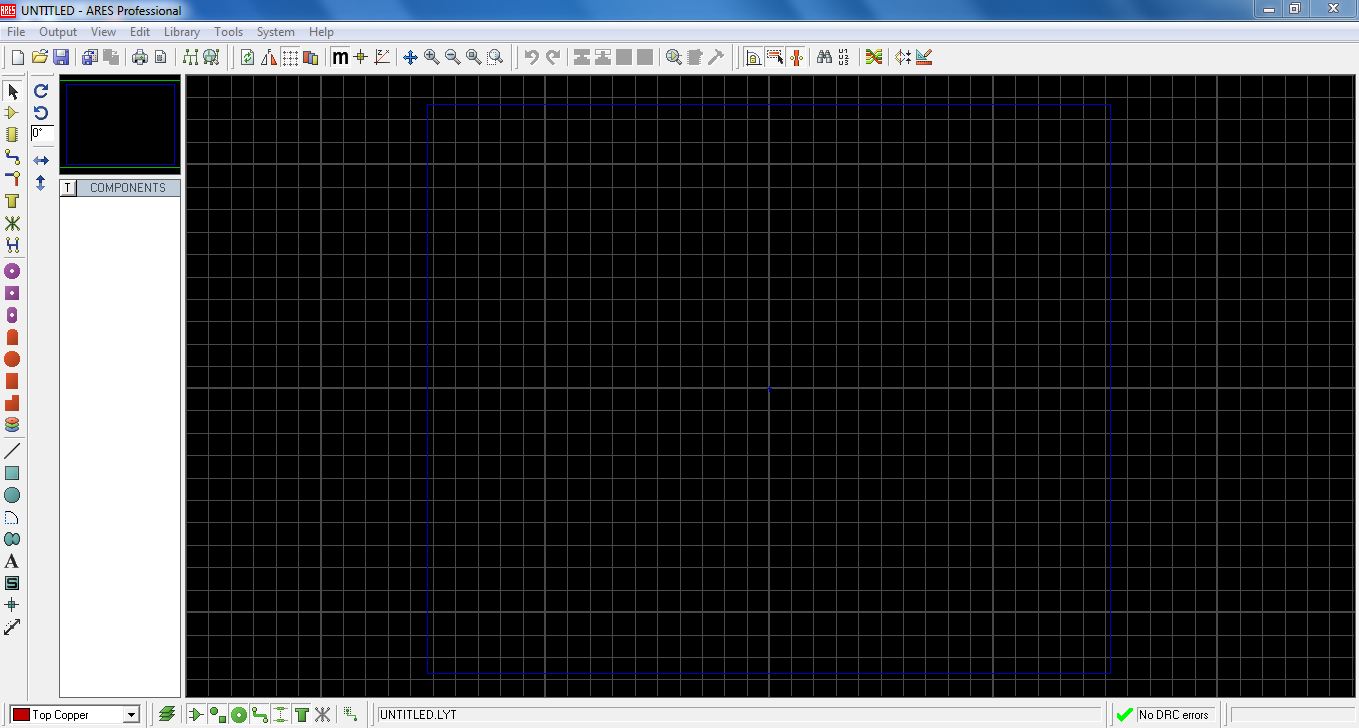Open the Top Copper layer dropdown
1359x728 pixels.
[131, 715]
